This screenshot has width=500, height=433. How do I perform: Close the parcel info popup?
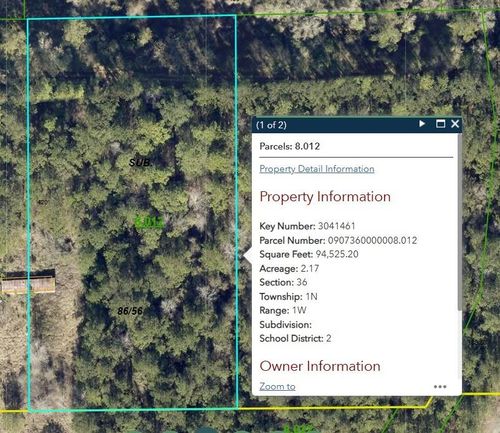click(x=455, y=124)
